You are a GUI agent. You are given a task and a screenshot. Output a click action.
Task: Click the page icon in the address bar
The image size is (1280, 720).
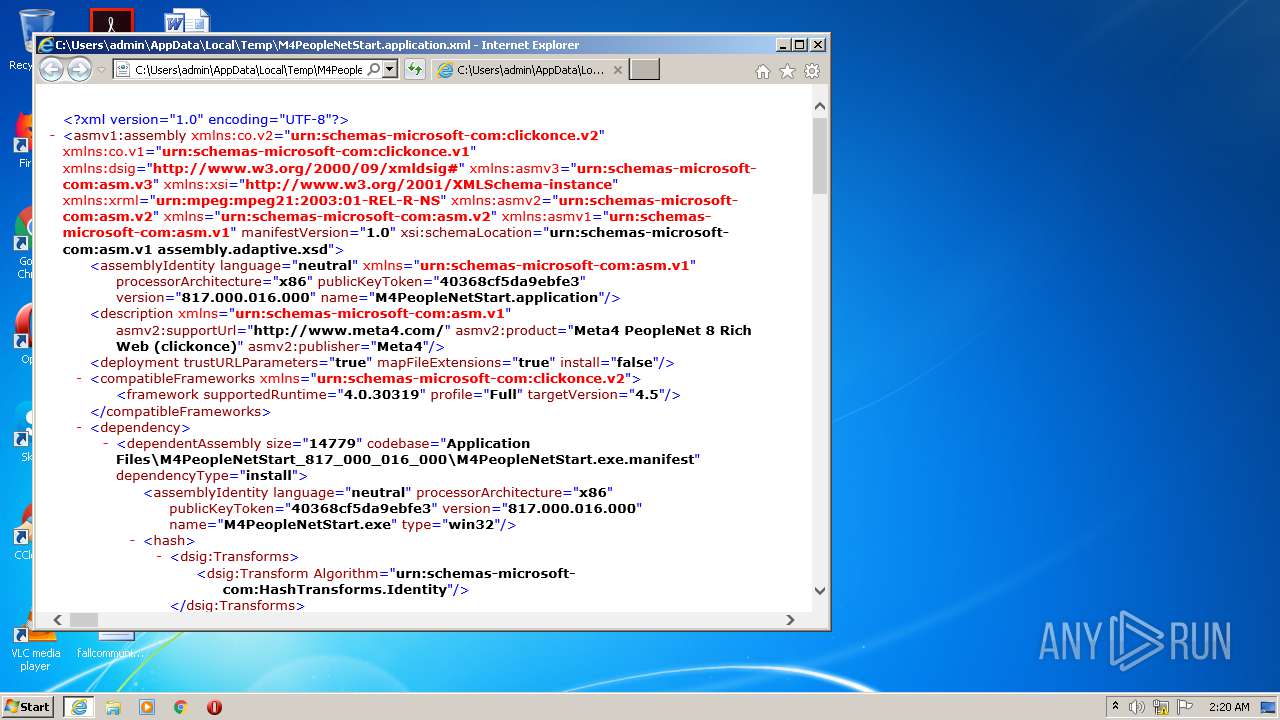pos(122,70)
